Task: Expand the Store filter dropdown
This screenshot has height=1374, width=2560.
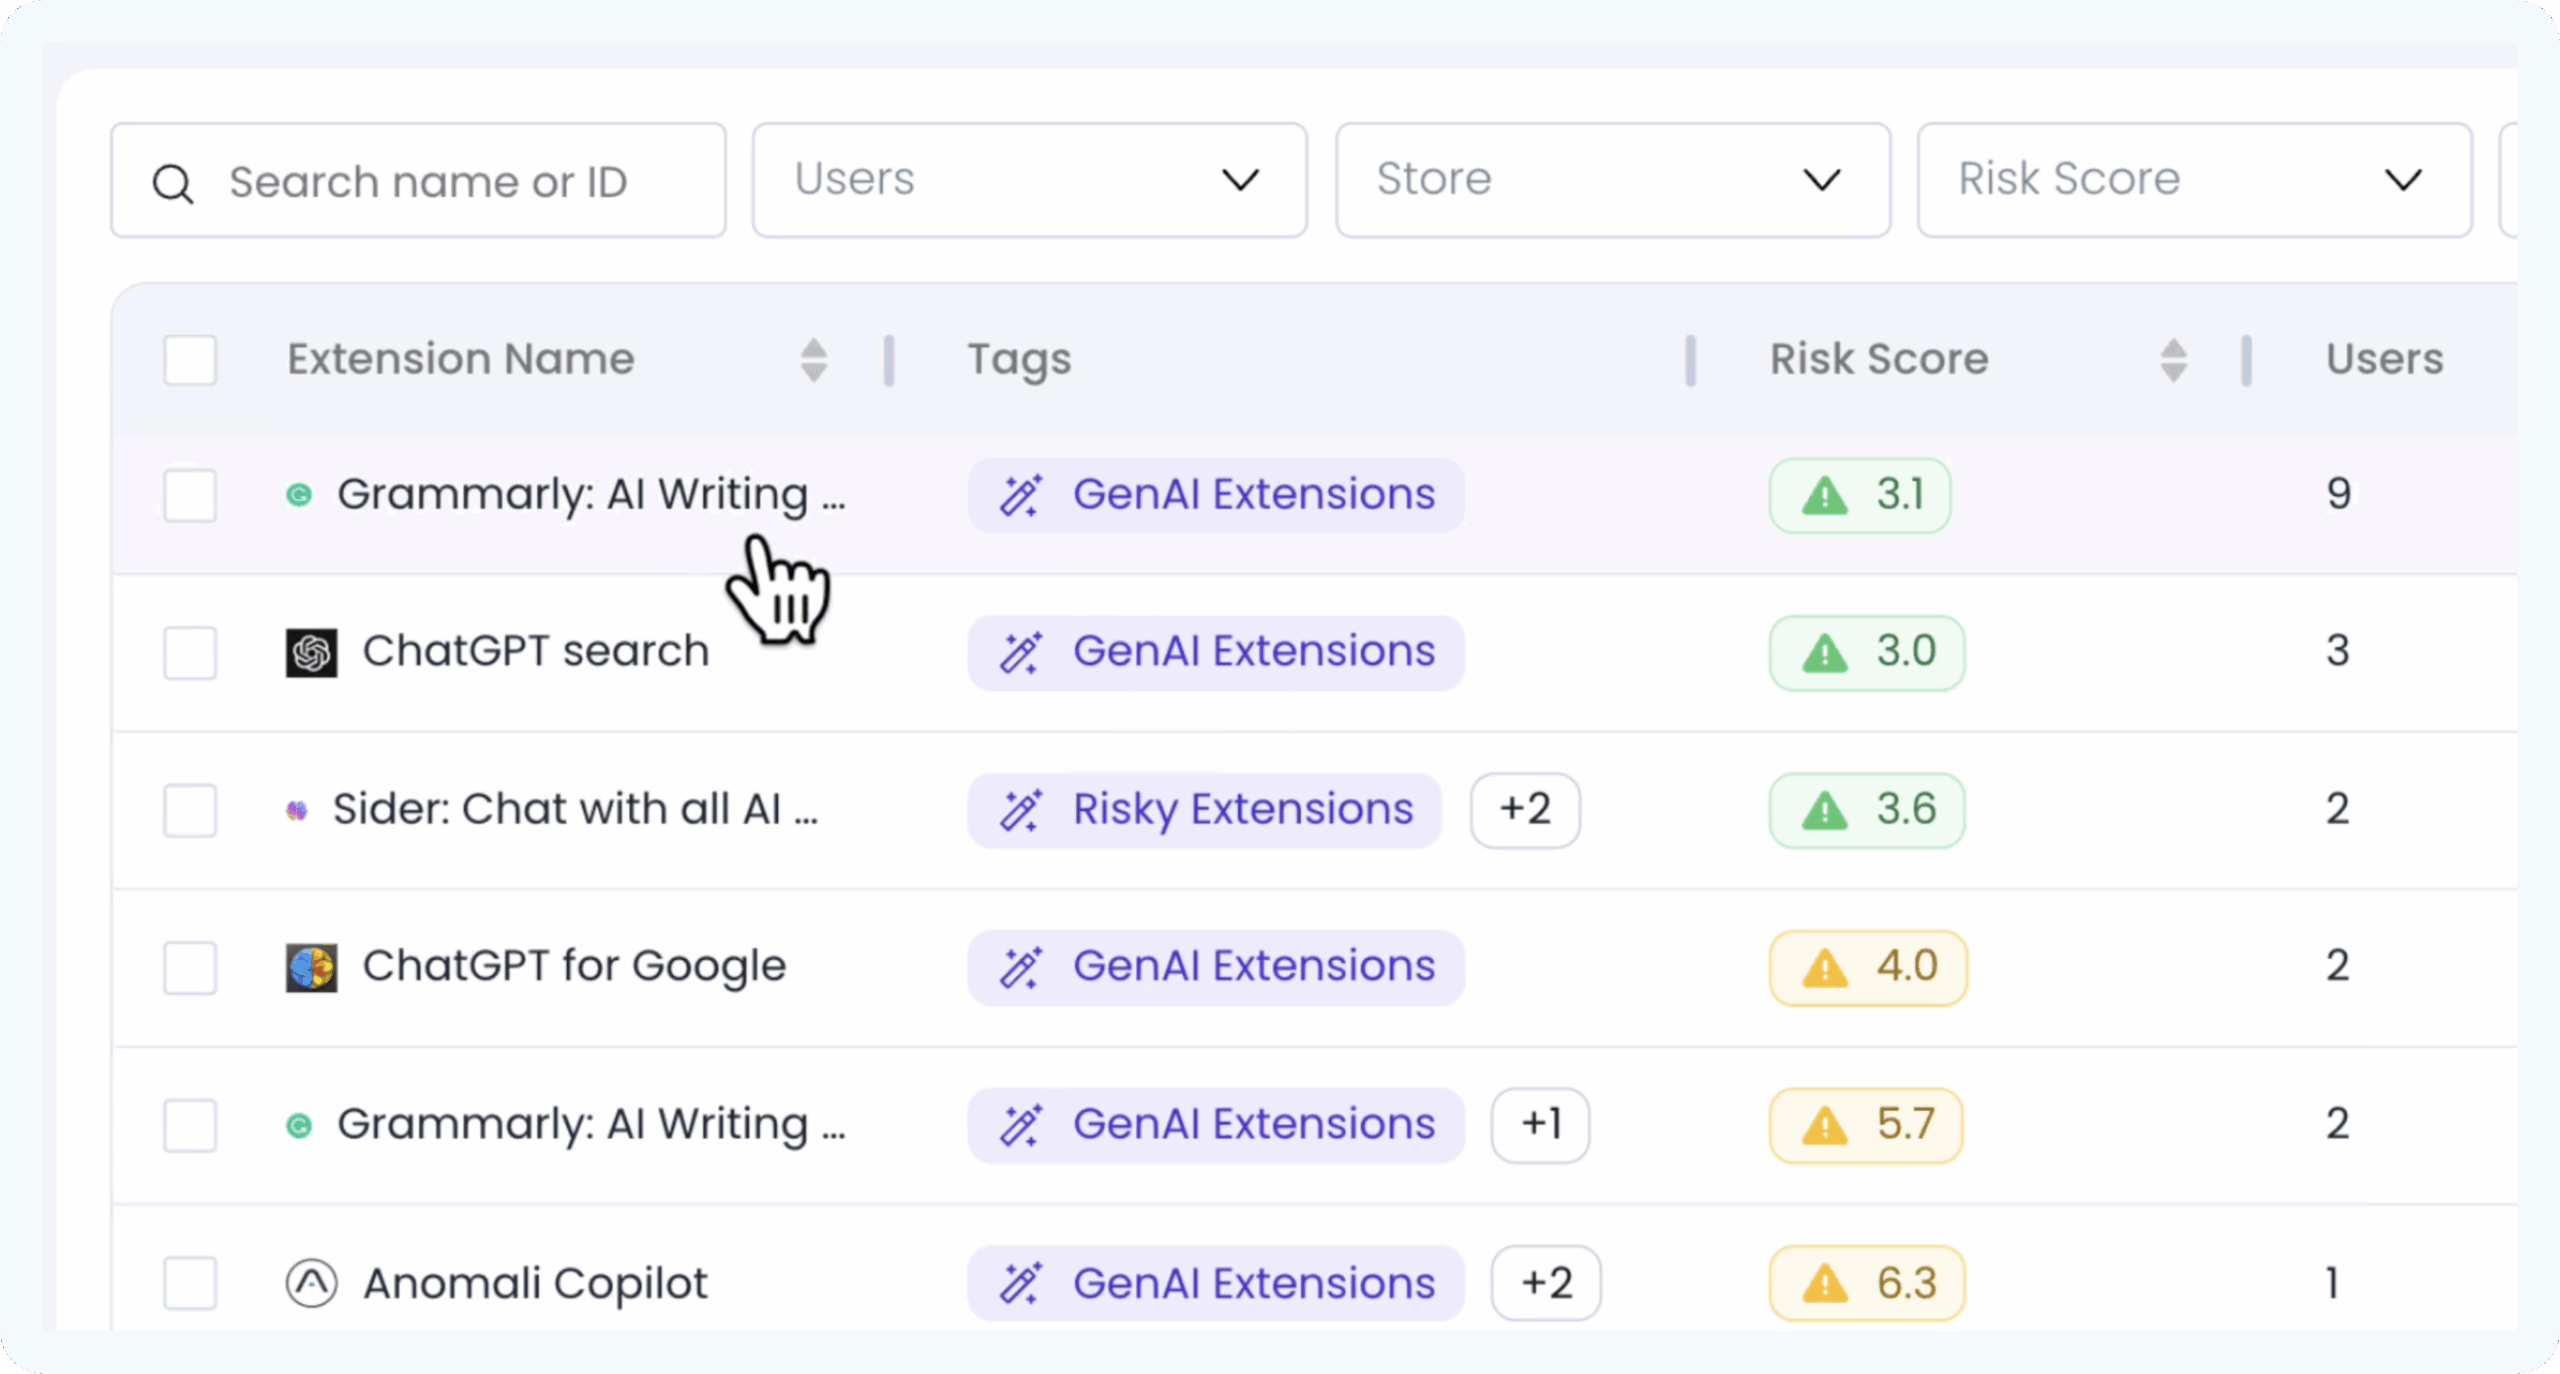Action: pyautogui.click(x=1612, y=180)
